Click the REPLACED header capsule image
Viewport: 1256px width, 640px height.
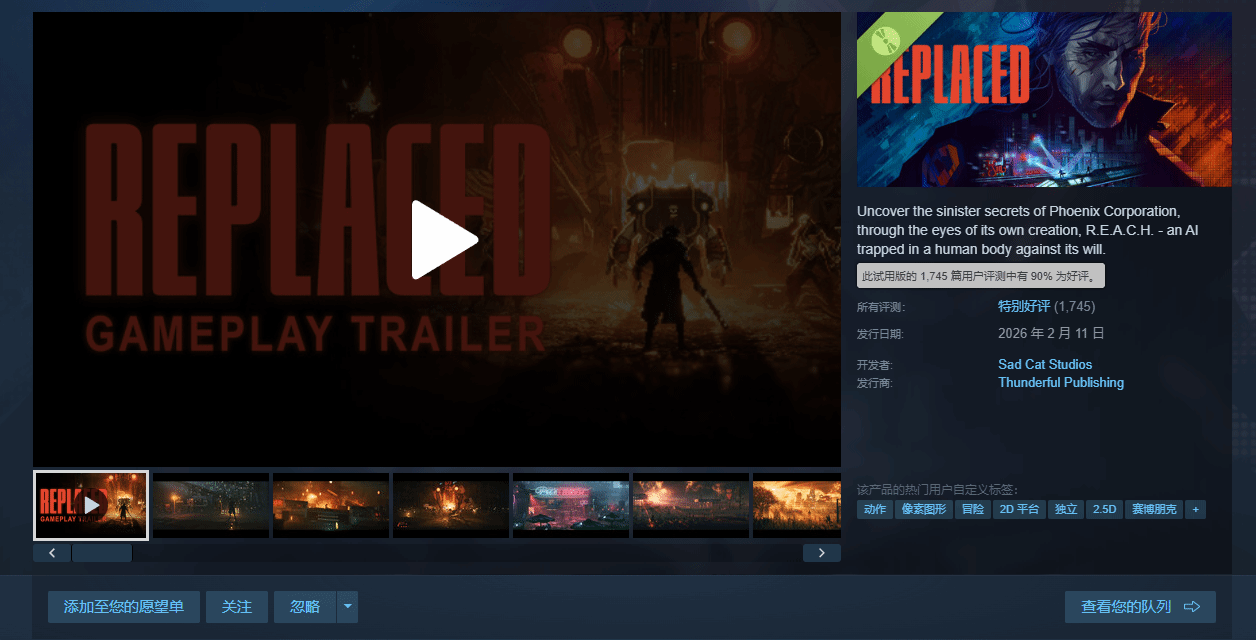pyautogui.click(x=1044, y=99)
